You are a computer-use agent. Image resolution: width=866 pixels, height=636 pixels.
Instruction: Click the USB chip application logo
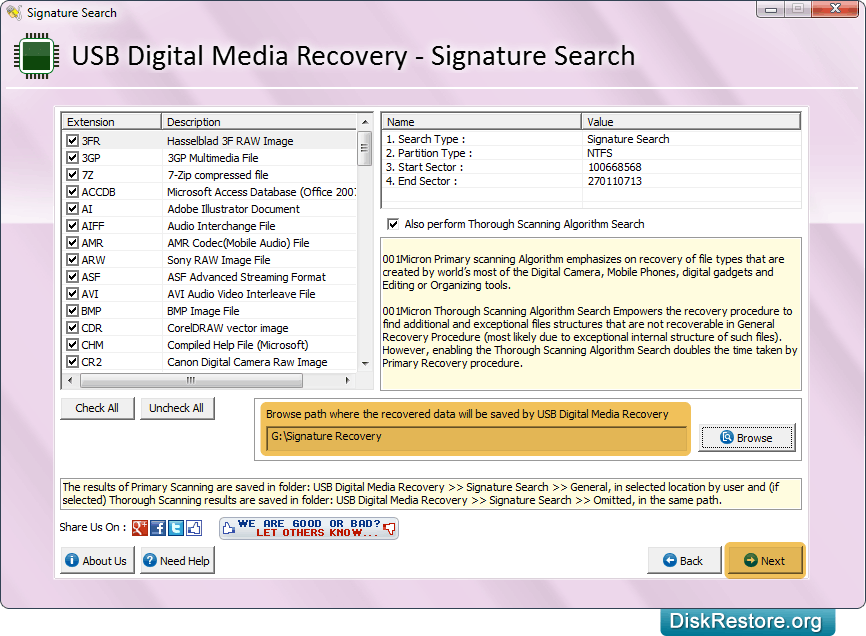pos(36,56)
